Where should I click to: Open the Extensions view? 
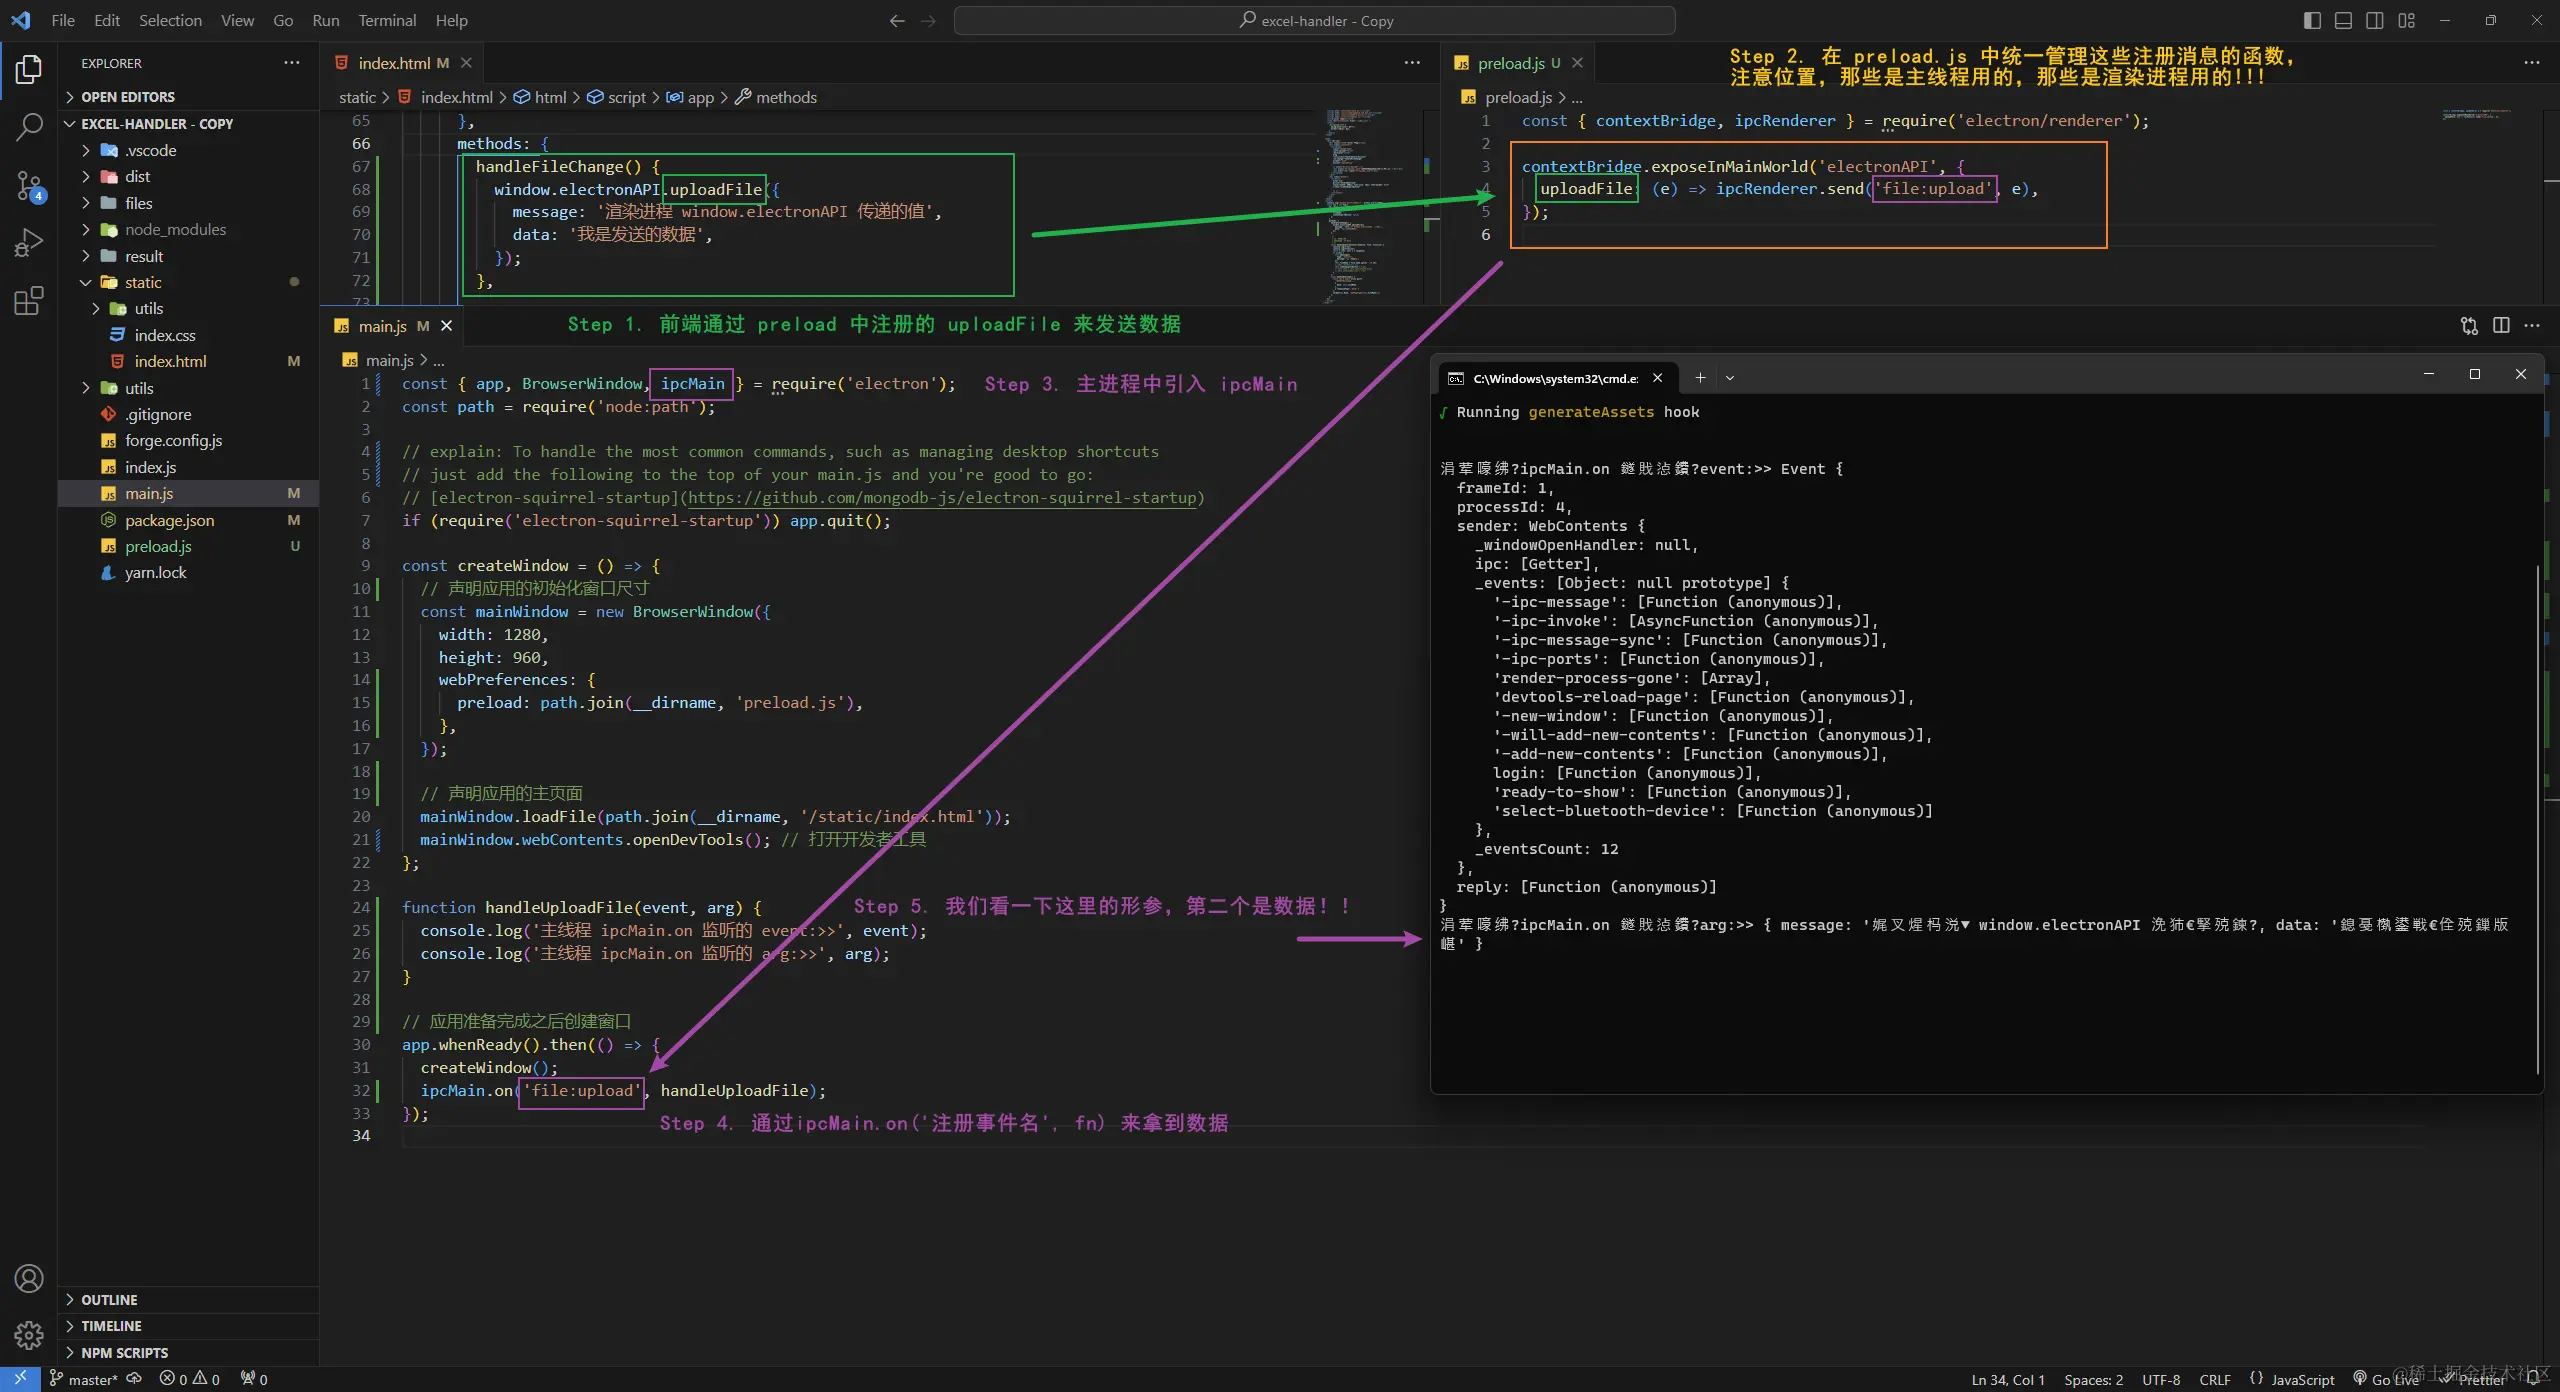[x=29, y=301]
